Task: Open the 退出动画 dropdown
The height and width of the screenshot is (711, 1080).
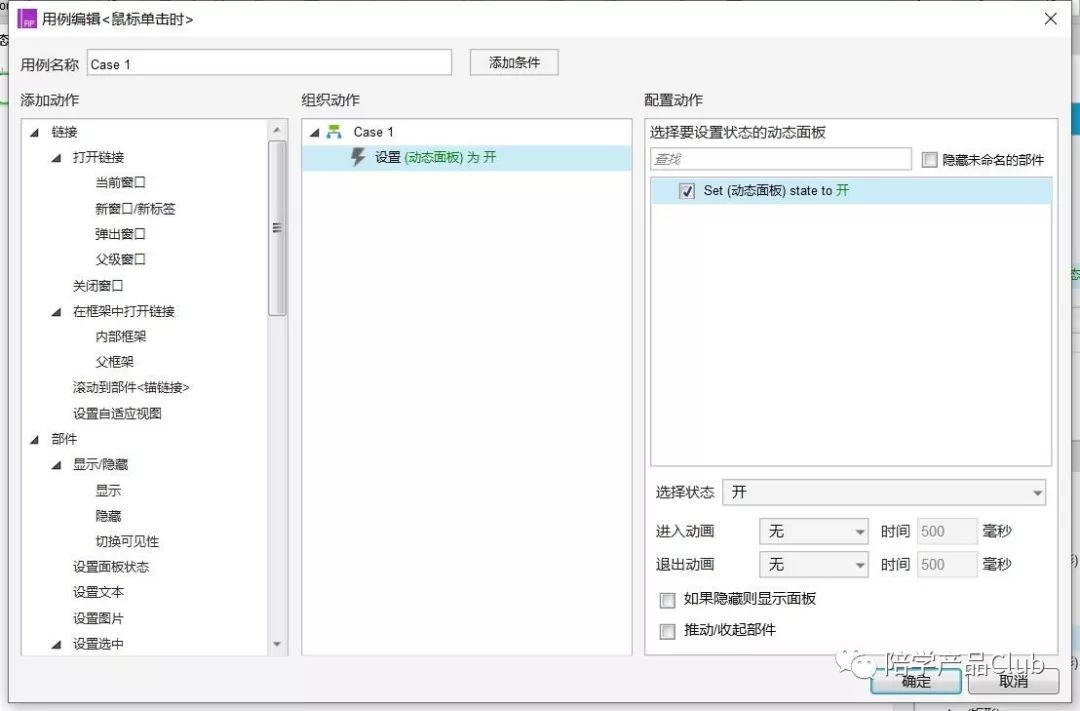Action: tap(813, 565)
